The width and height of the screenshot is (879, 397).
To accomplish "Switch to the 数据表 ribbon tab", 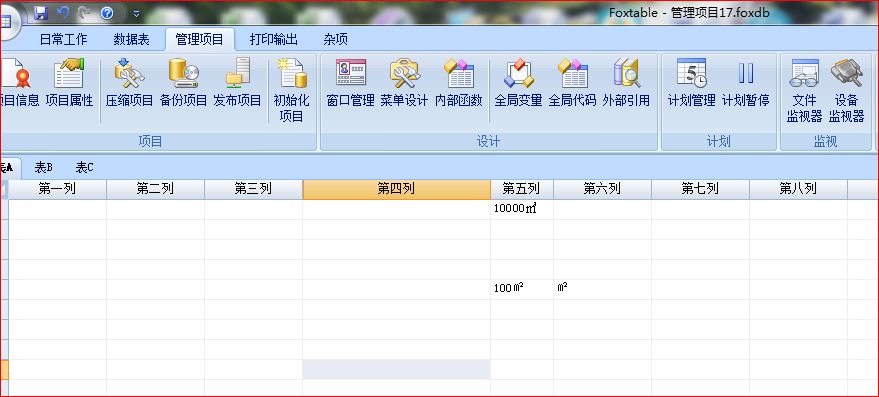I will coord(131,39).
